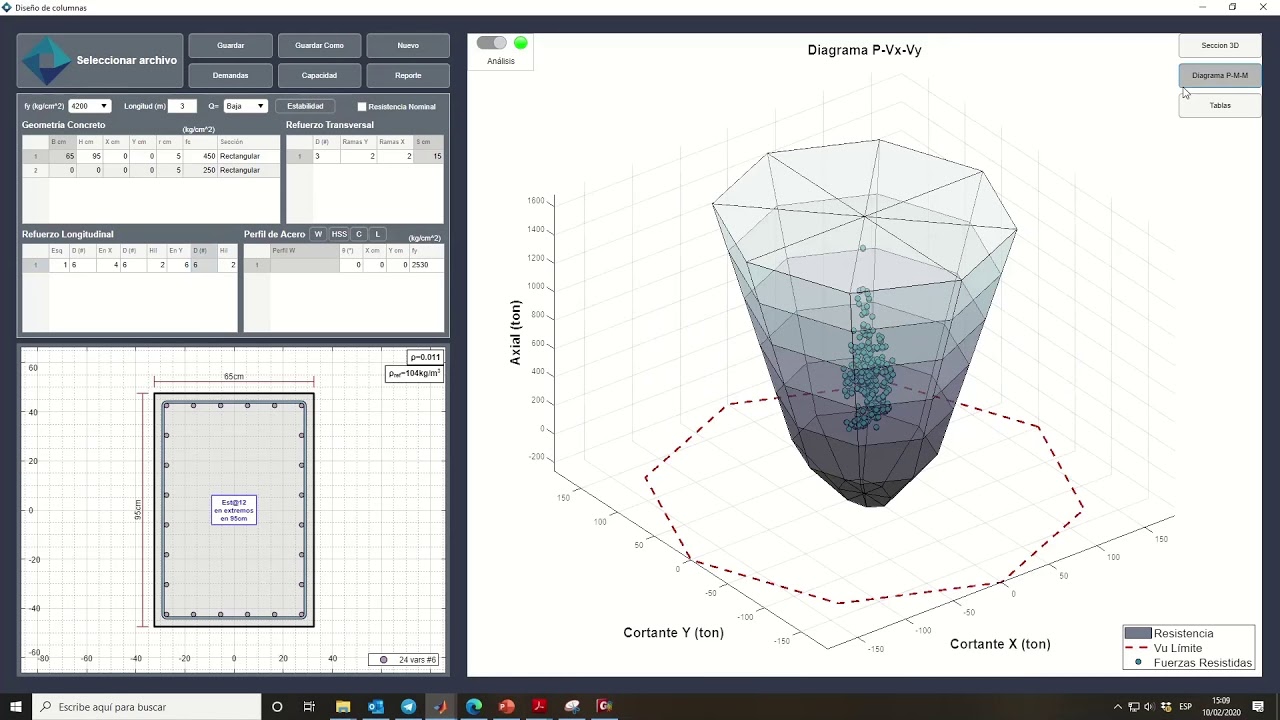The height and width of the screenshot is (720, 1280).
Task: Select the W steel profile type
Action: coord(318,234)
